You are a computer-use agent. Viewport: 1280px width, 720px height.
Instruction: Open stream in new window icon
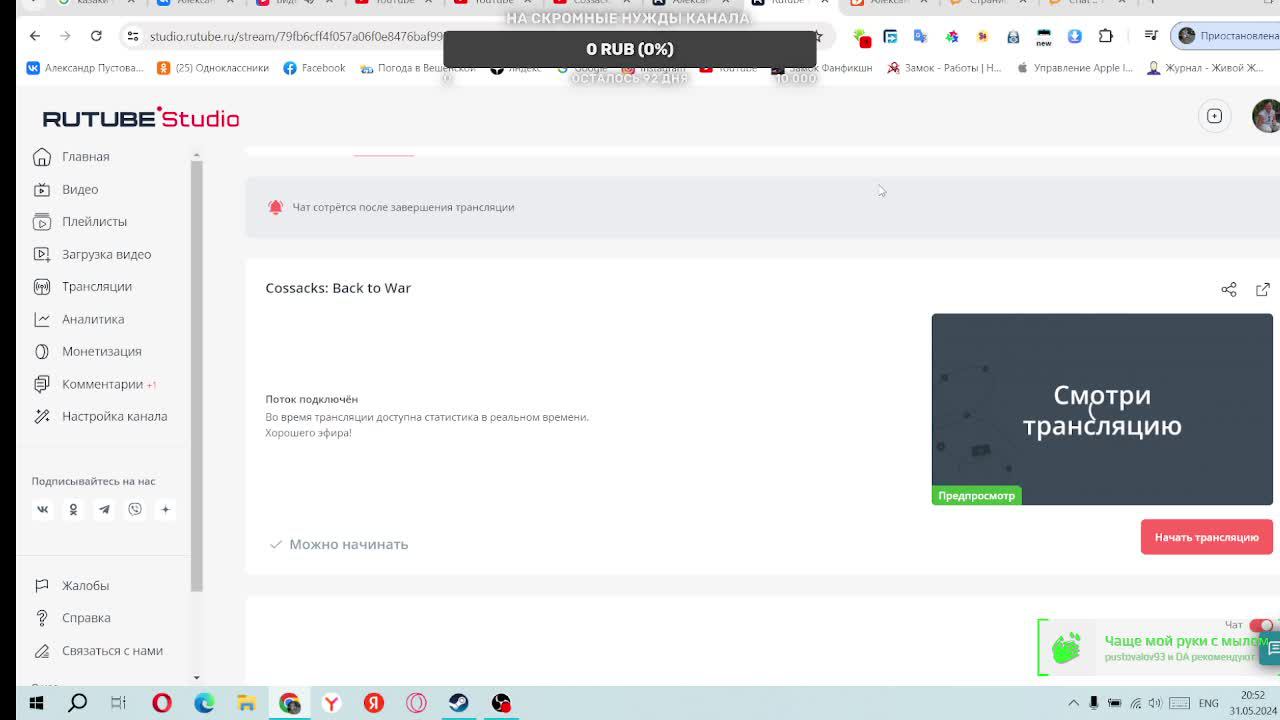[1263, 289]
